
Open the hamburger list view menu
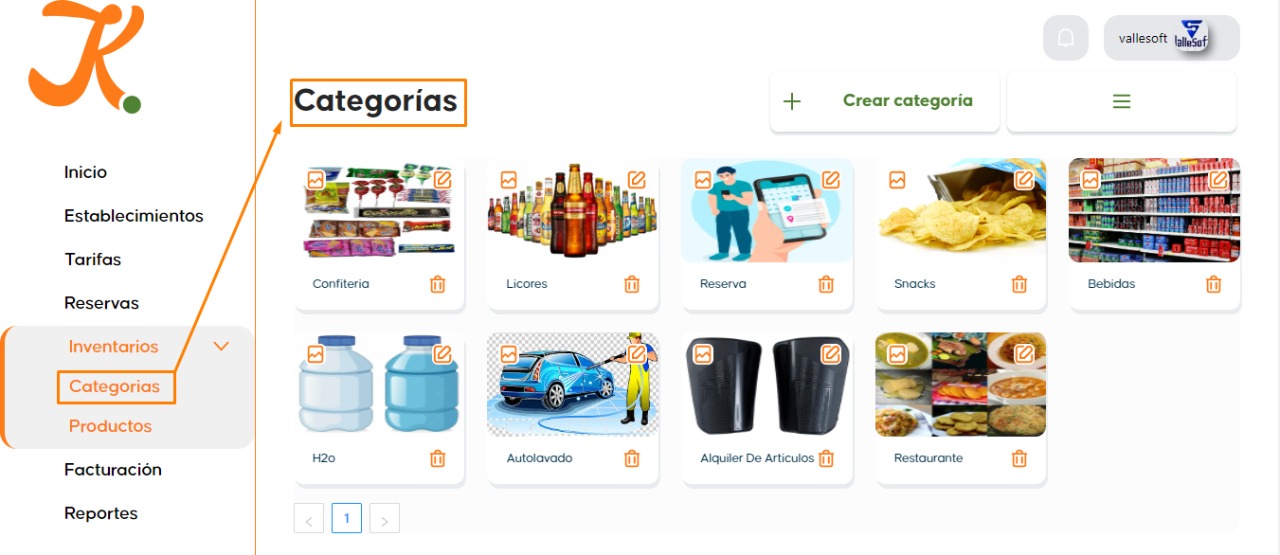[1122, 101]
